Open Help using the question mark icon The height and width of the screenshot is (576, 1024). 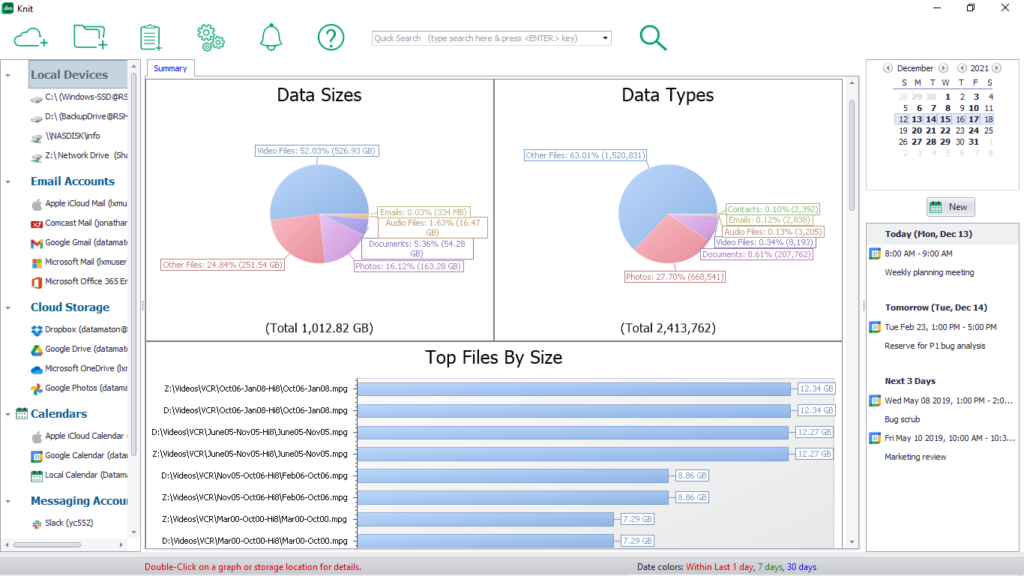point(330,36)
